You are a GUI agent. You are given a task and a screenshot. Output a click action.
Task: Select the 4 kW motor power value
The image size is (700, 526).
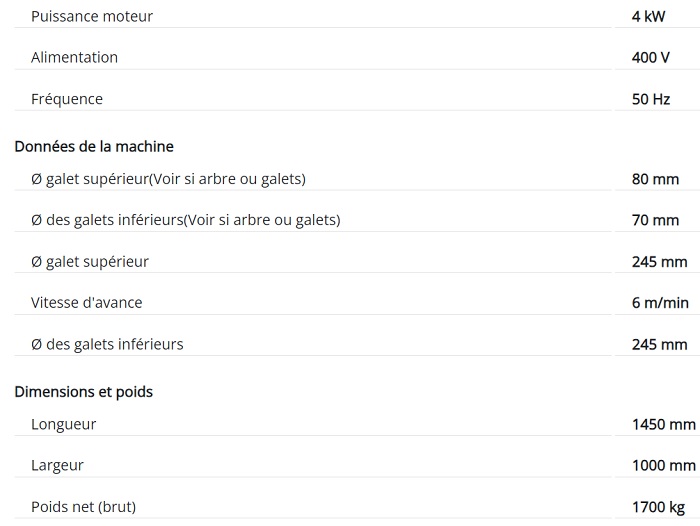tap(649, 16)
